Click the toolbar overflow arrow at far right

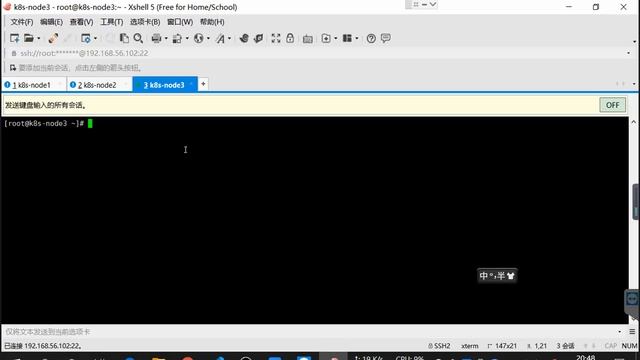click(x=634, y=42)
